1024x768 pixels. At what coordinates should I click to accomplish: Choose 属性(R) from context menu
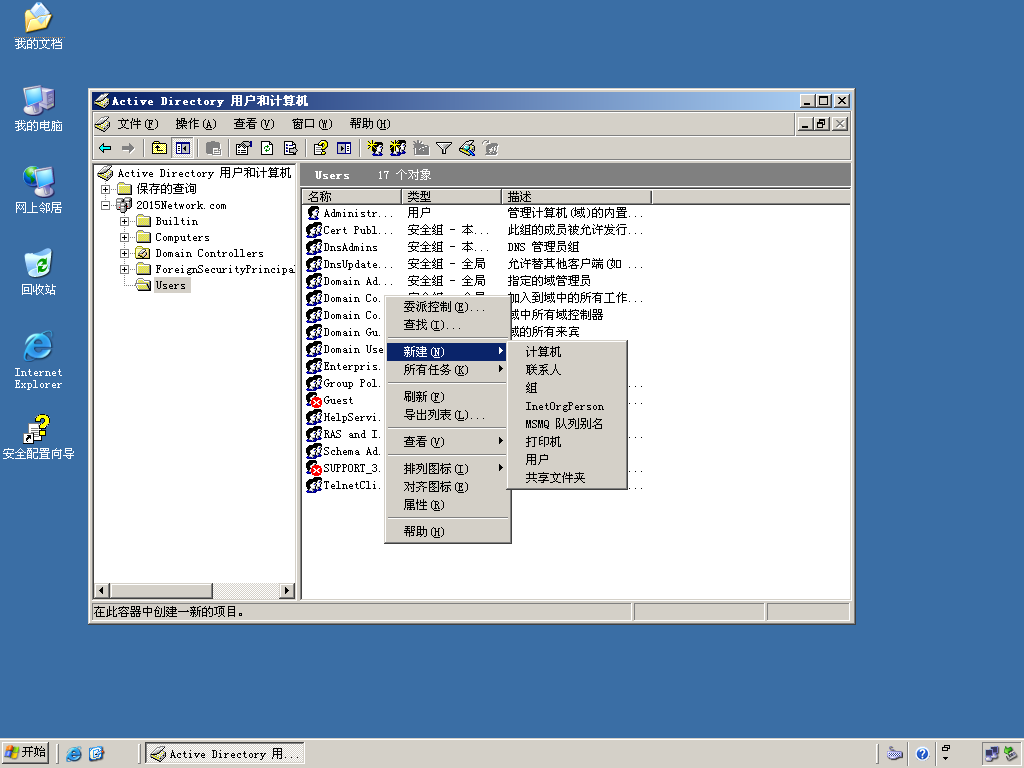coord(447,505)
